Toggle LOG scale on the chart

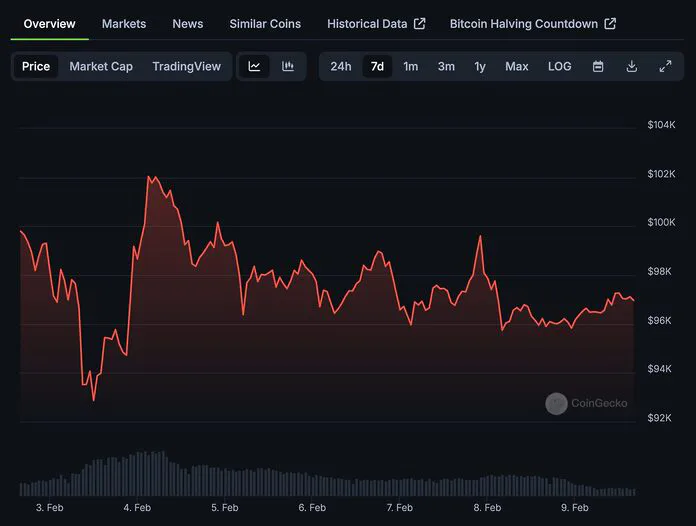tap(559, 67)
